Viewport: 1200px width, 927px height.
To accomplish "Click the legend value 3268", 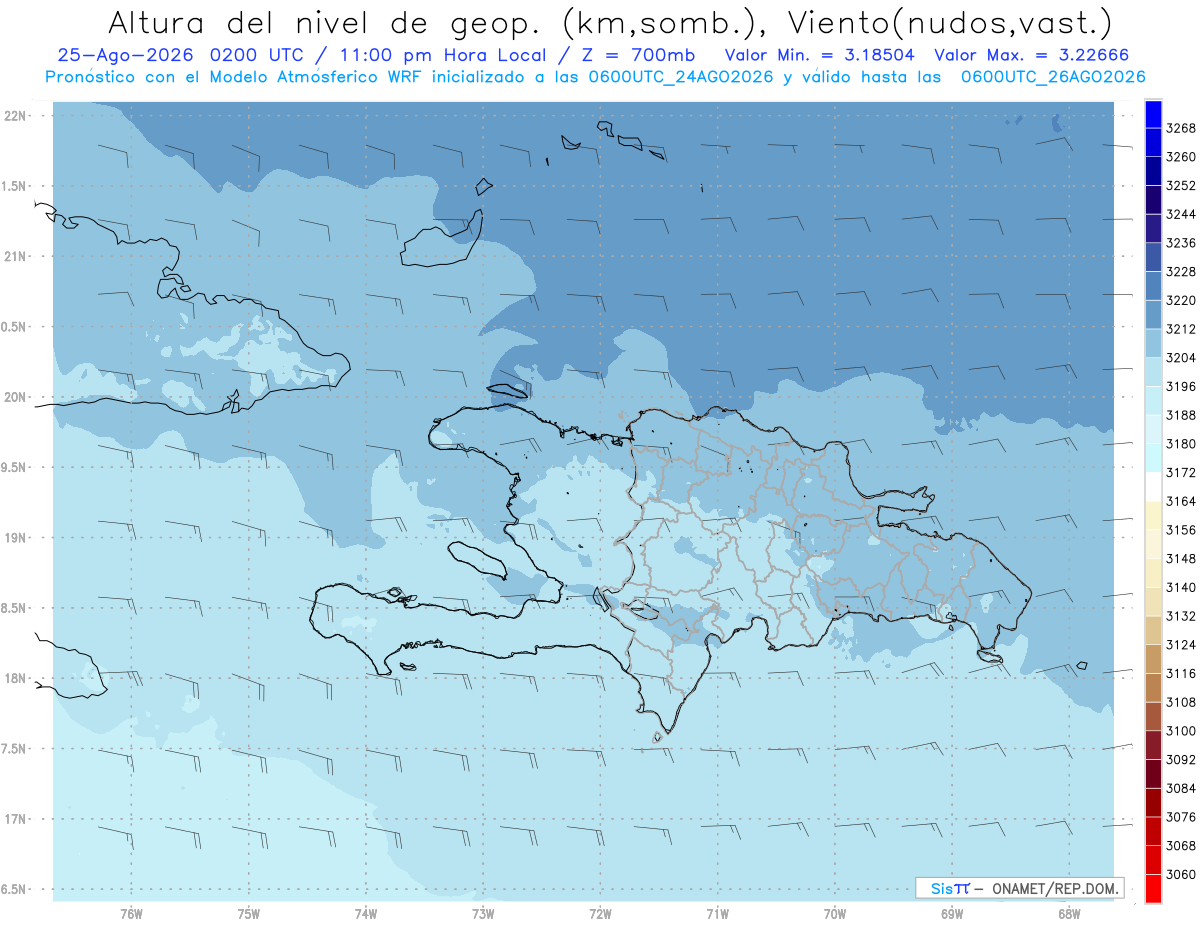I will point(1181,129).
